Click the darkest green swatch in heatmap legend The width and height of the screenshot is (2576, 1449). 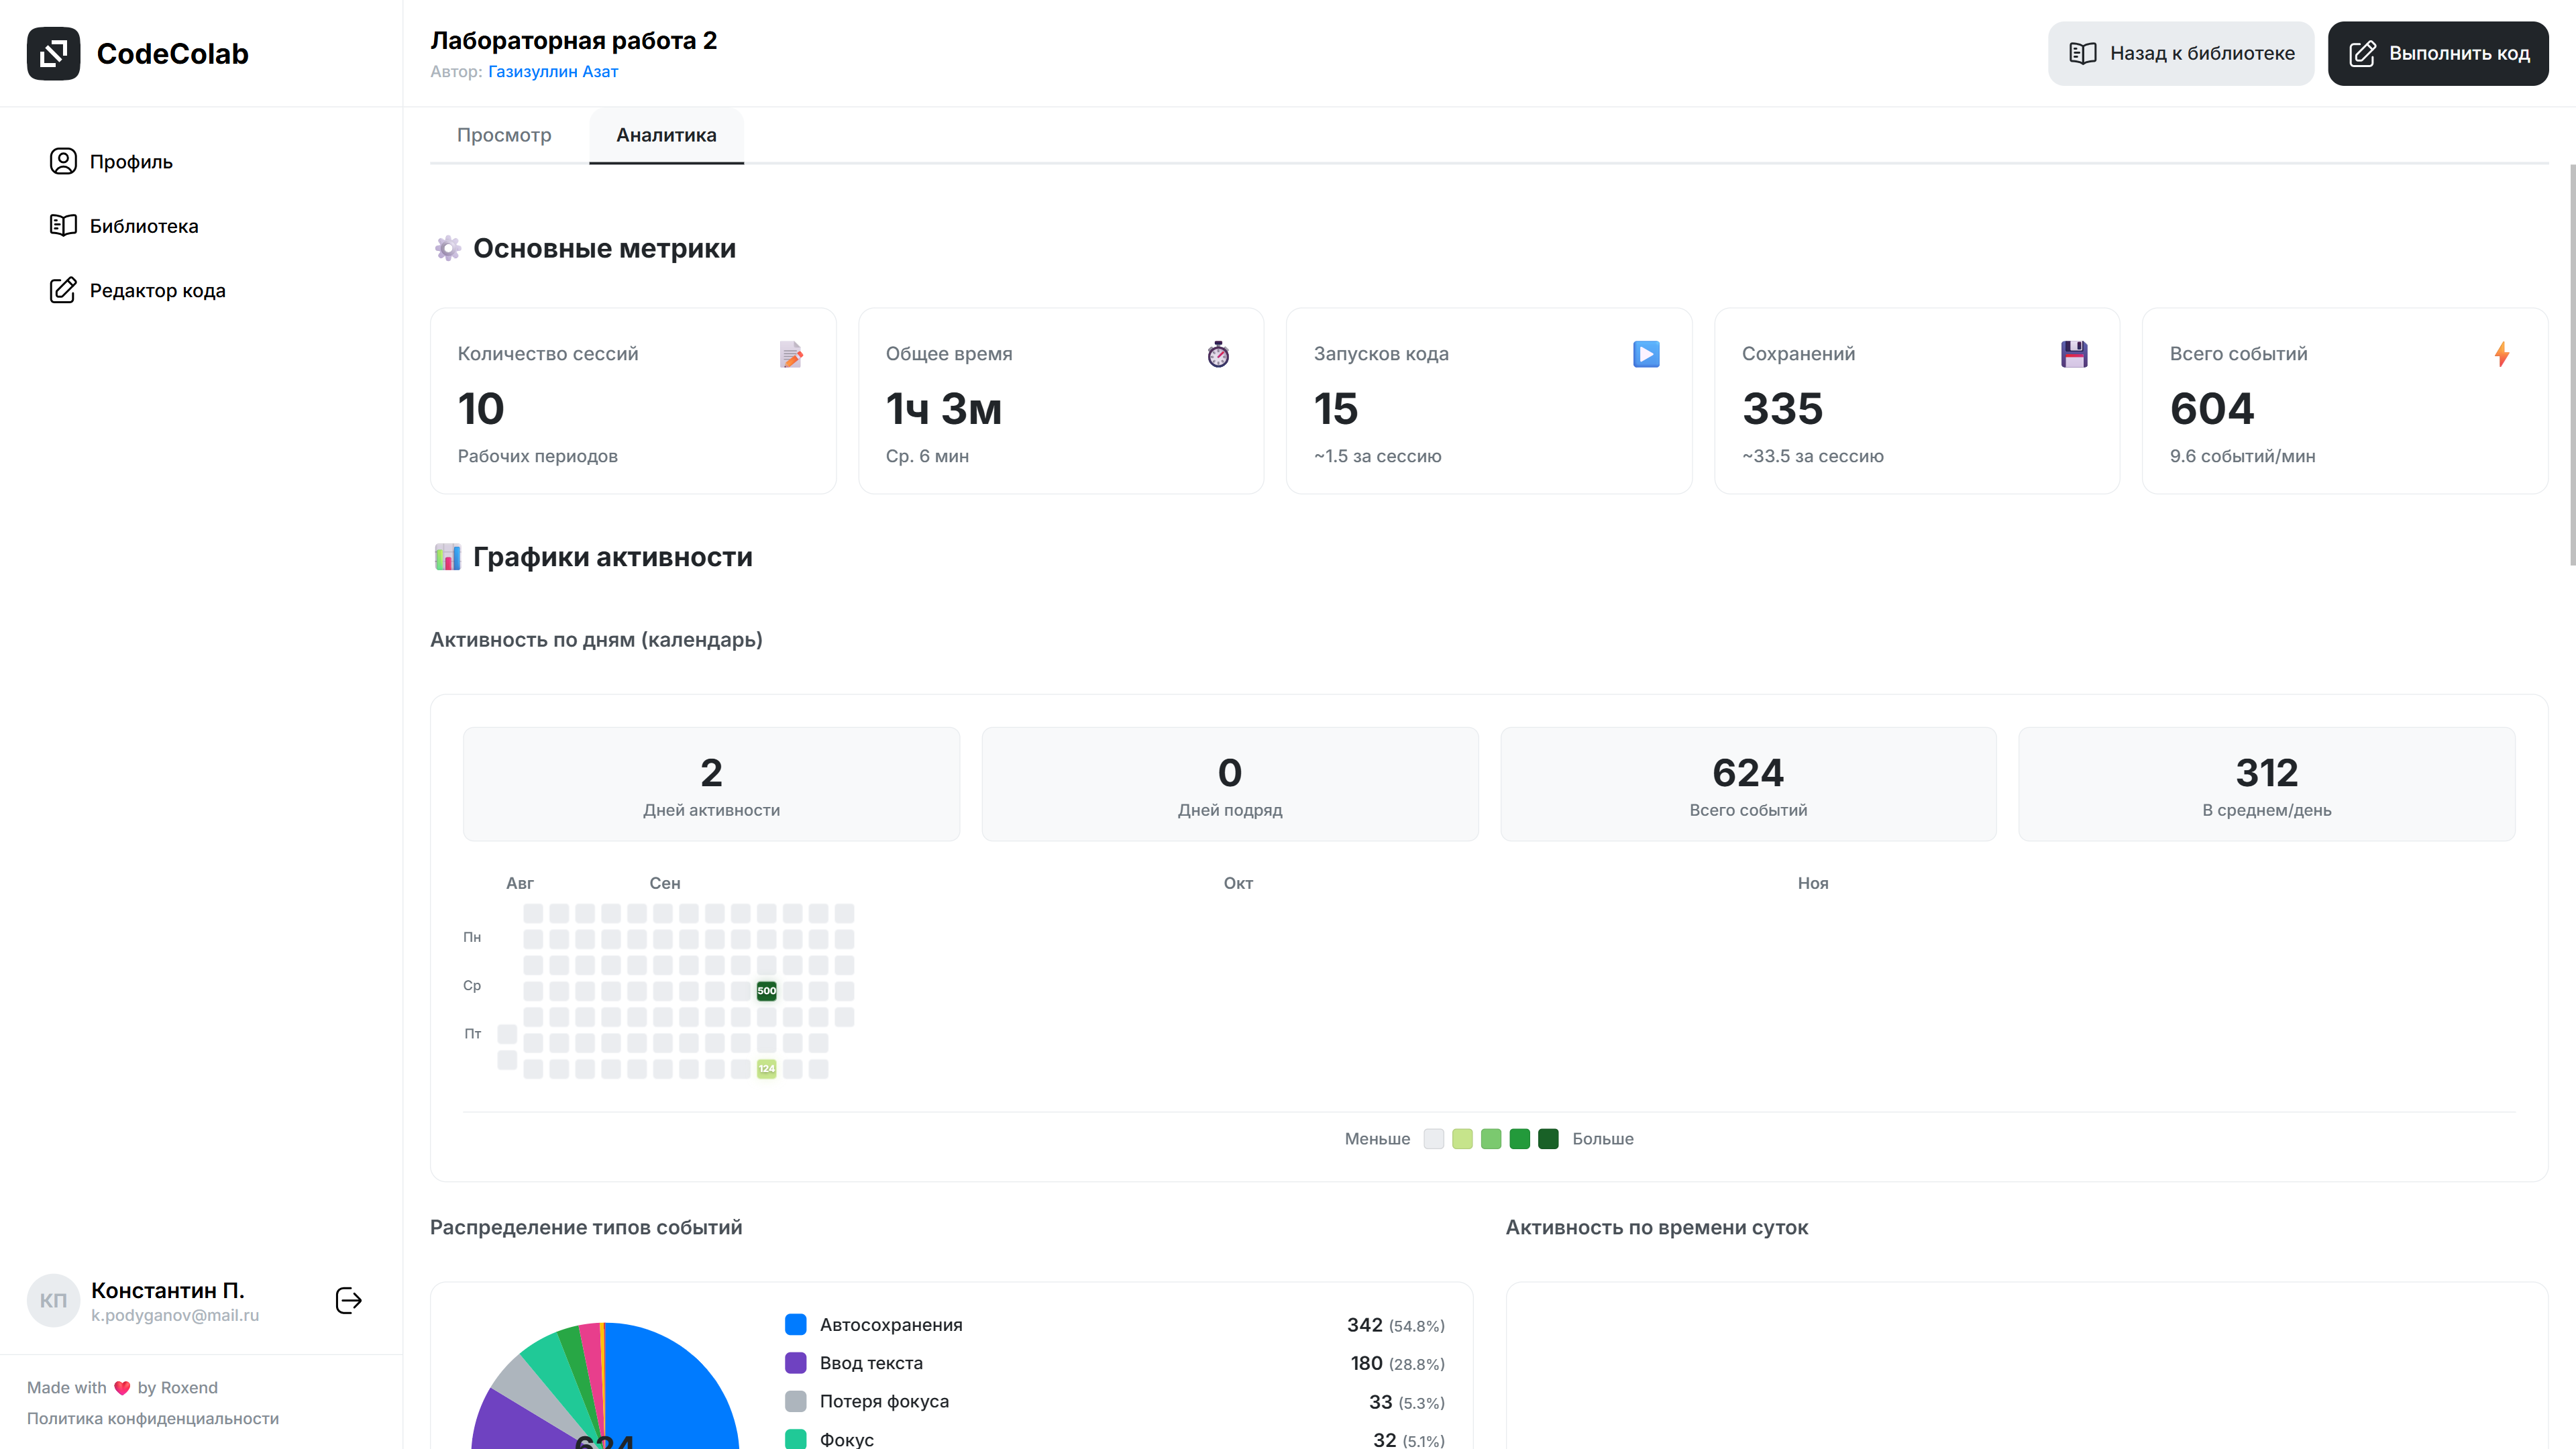coord(1548,1139)
